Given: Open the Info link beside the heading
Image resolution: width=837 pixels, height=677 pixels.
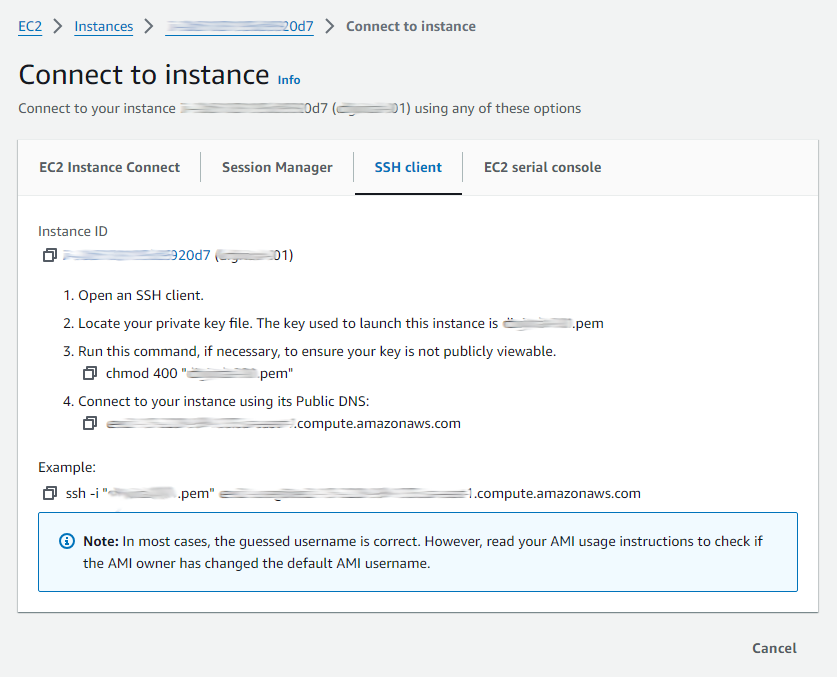Looking at the screenshot, I should tap(289, 80).
